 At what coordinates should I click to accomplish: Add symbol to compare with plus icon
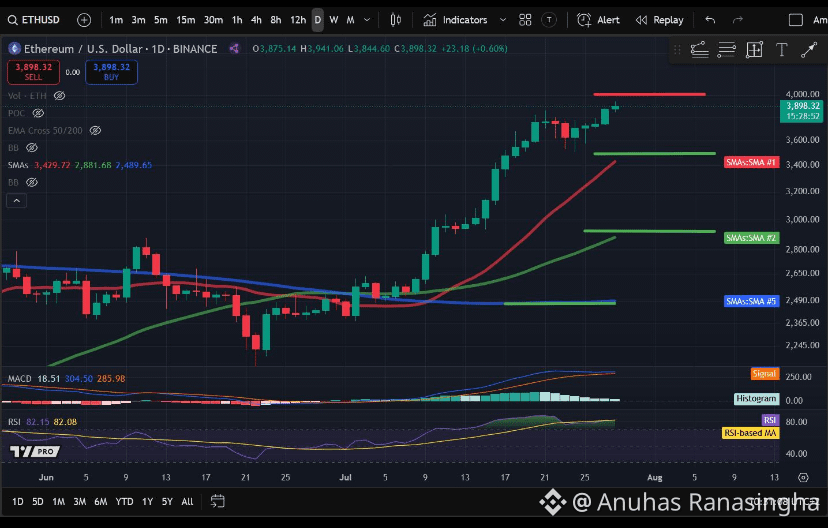(x=84, y=20)
